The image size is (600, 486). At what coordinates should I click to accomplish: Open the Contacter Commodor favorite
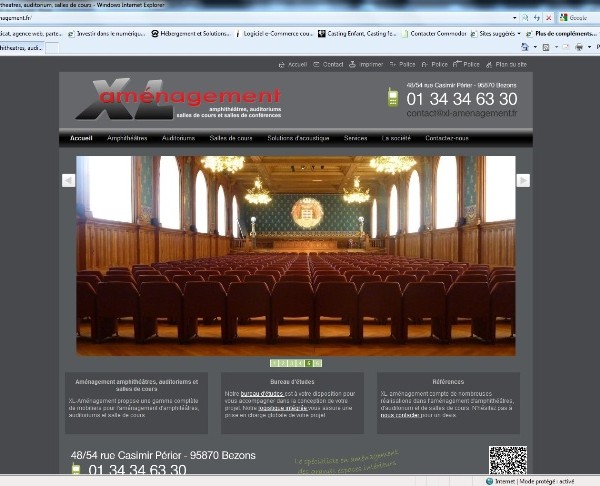coord(434,34)
